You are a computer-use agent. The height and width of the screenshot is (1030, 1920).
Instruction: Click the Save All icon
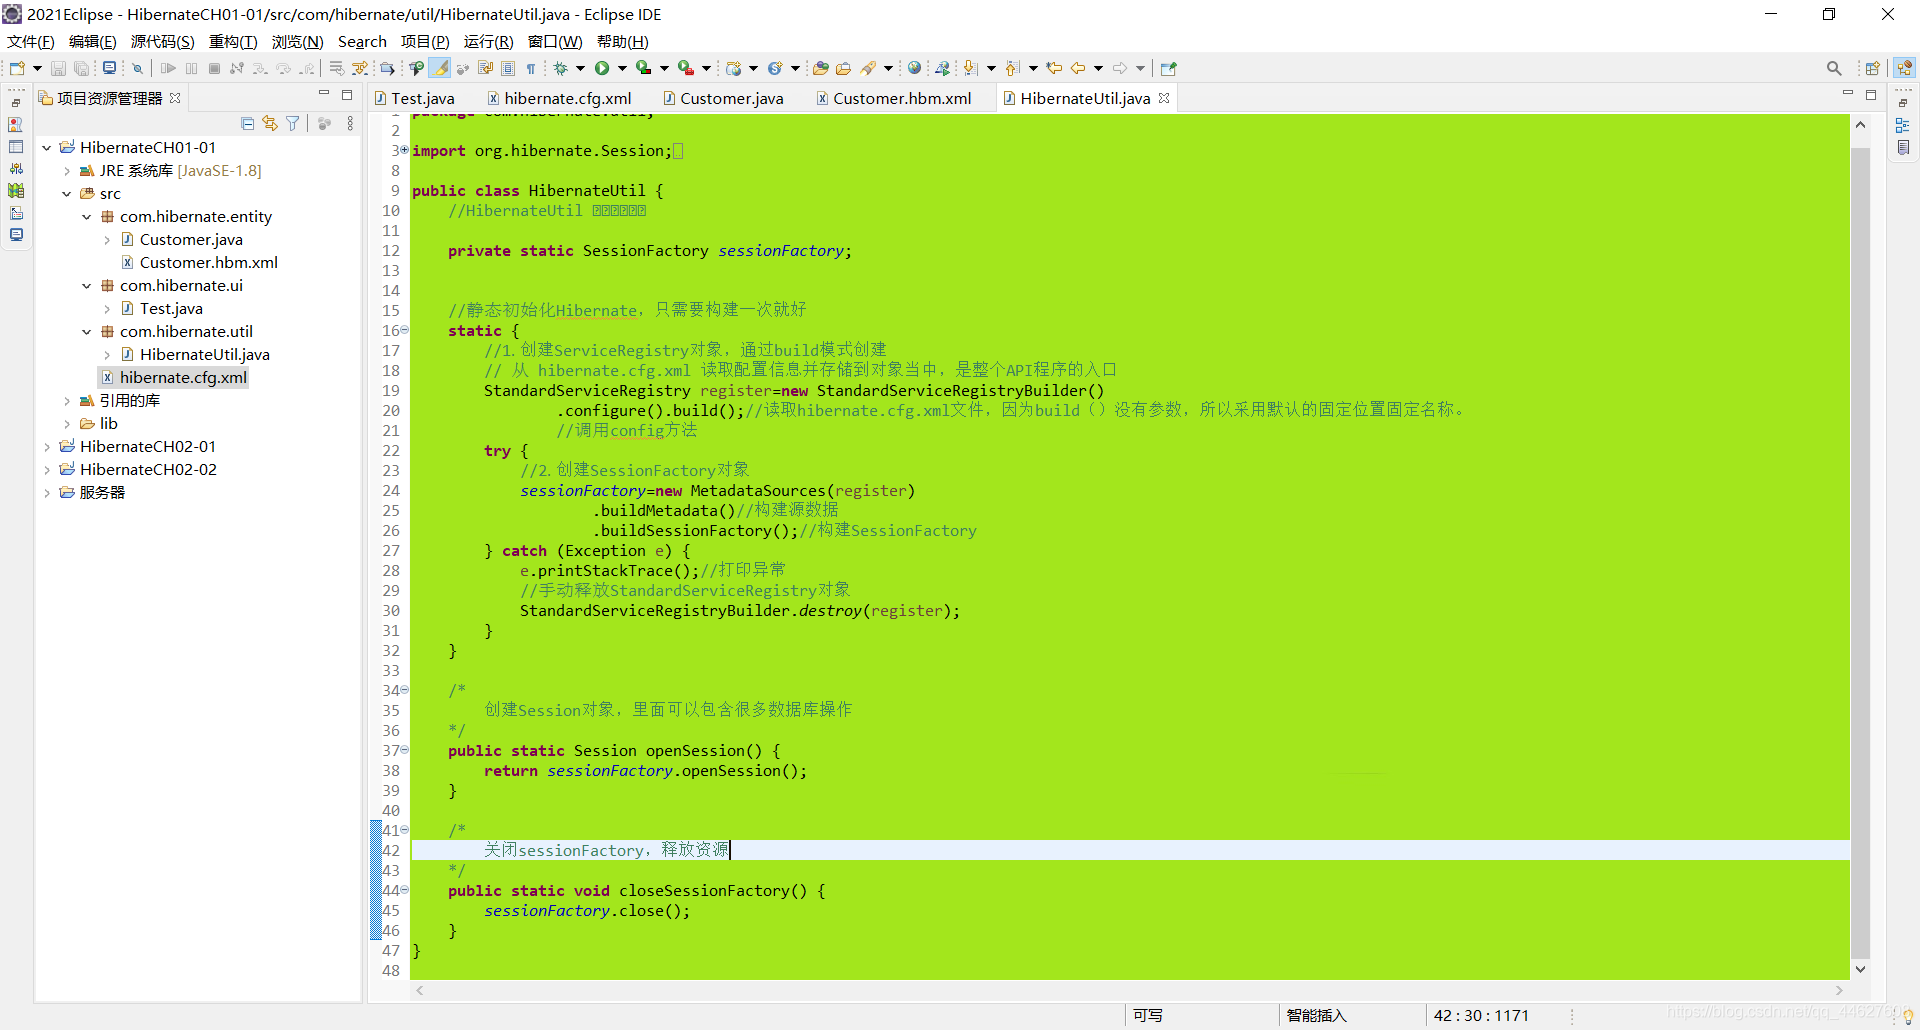(82, 68)
